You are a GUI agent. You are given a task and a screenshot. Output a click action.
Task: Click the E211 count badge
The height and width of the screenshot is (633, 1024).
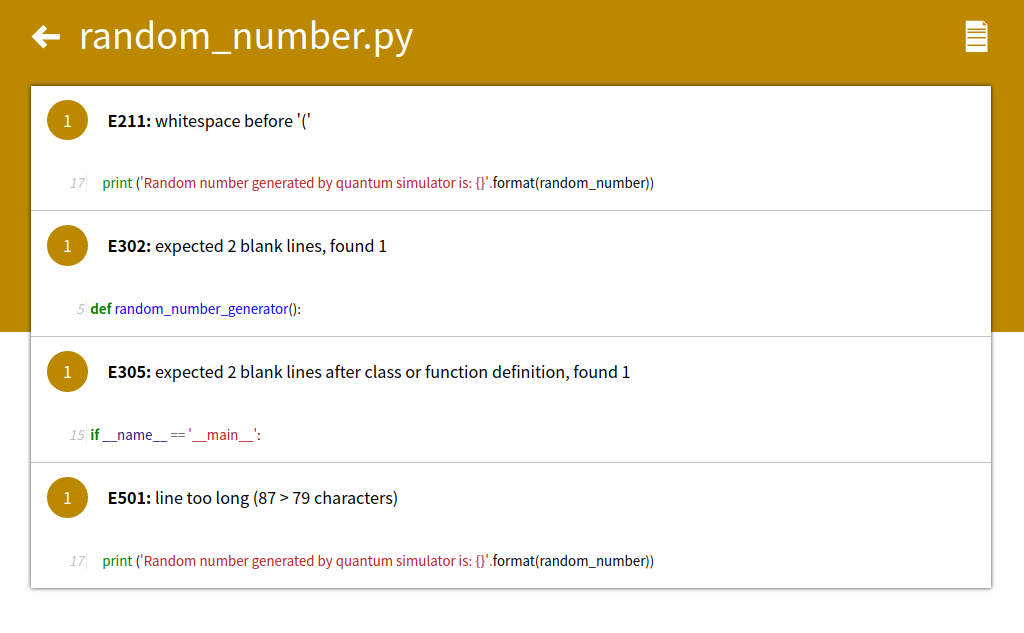[67, 120]
